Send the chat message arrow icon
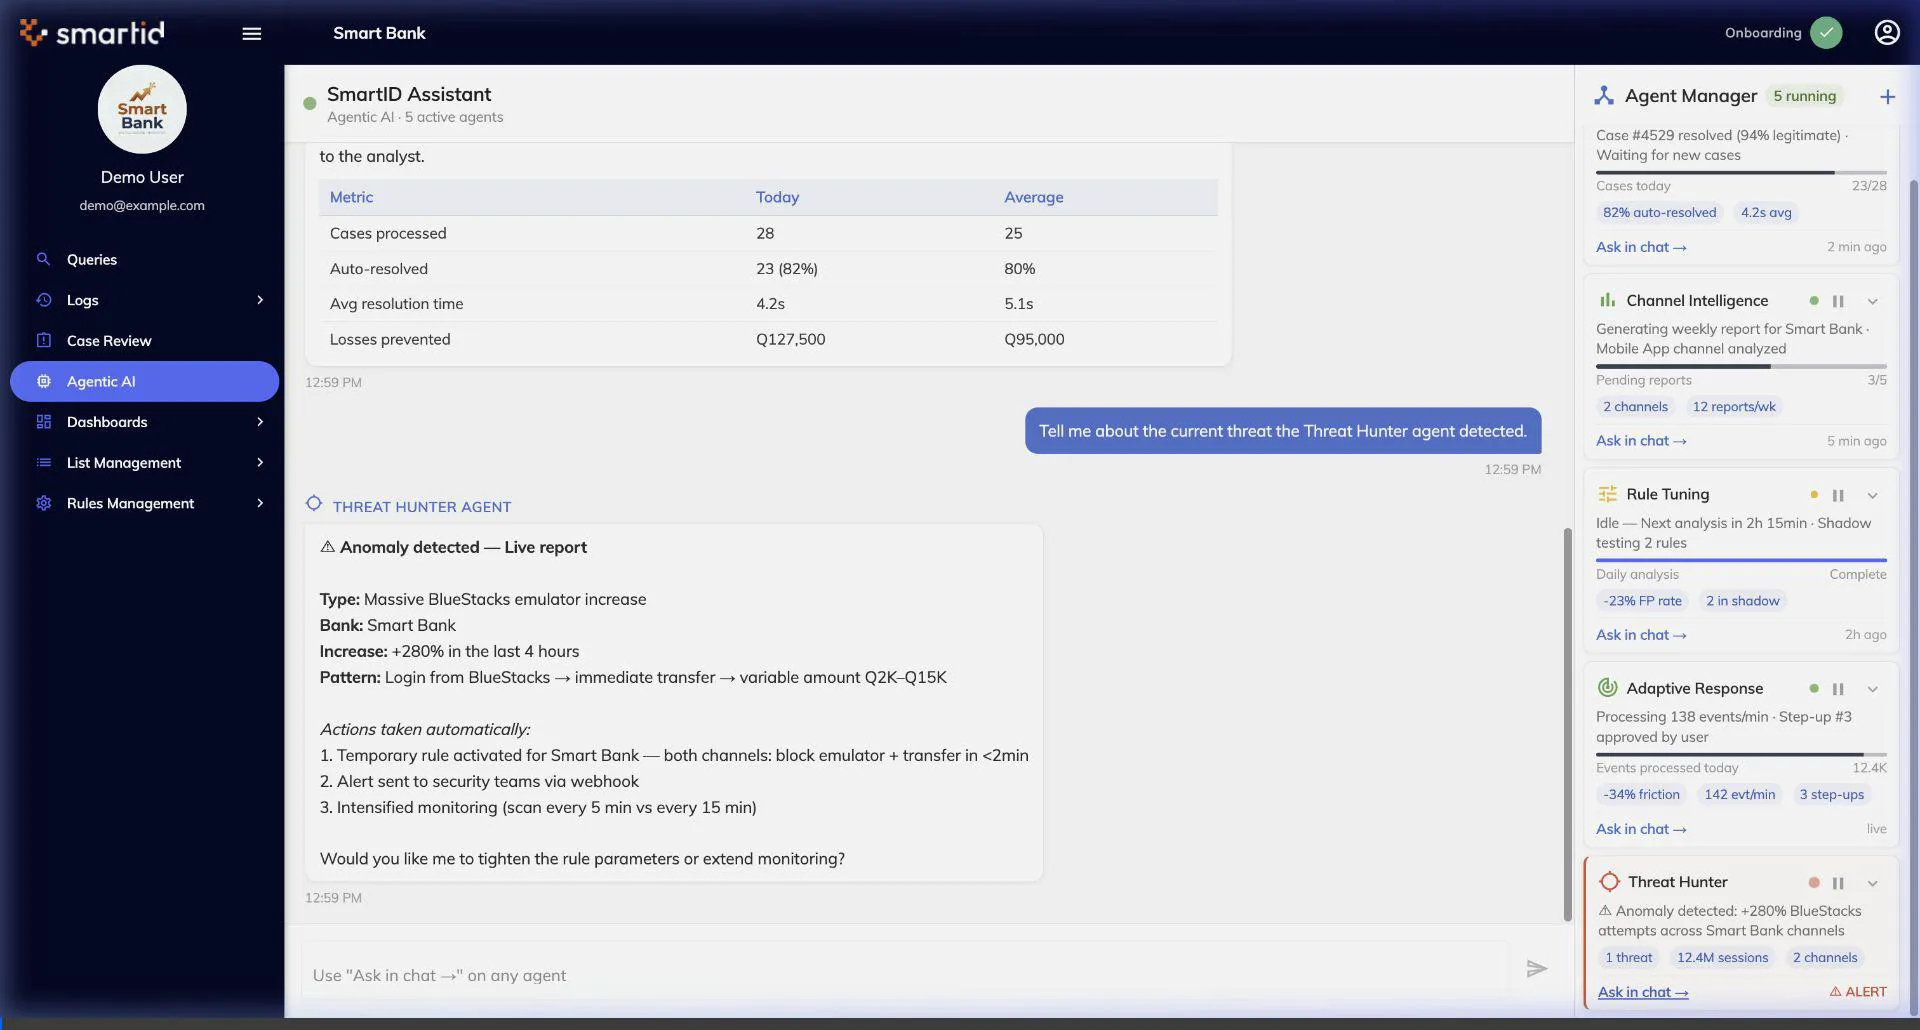Screen dimensions: 1920x1030 1537,968
